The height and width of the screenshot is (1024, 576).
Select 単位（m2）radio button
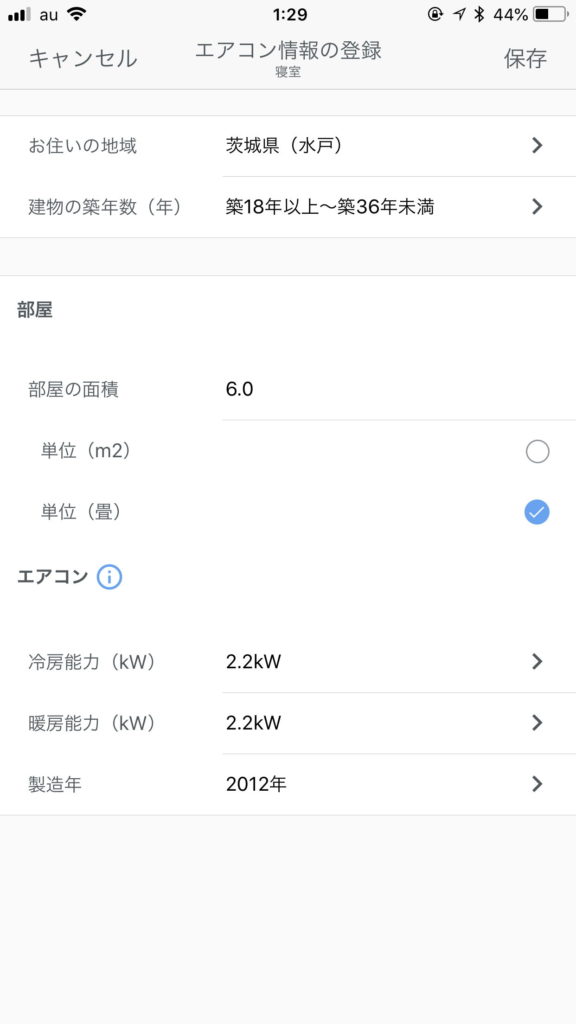537,451
